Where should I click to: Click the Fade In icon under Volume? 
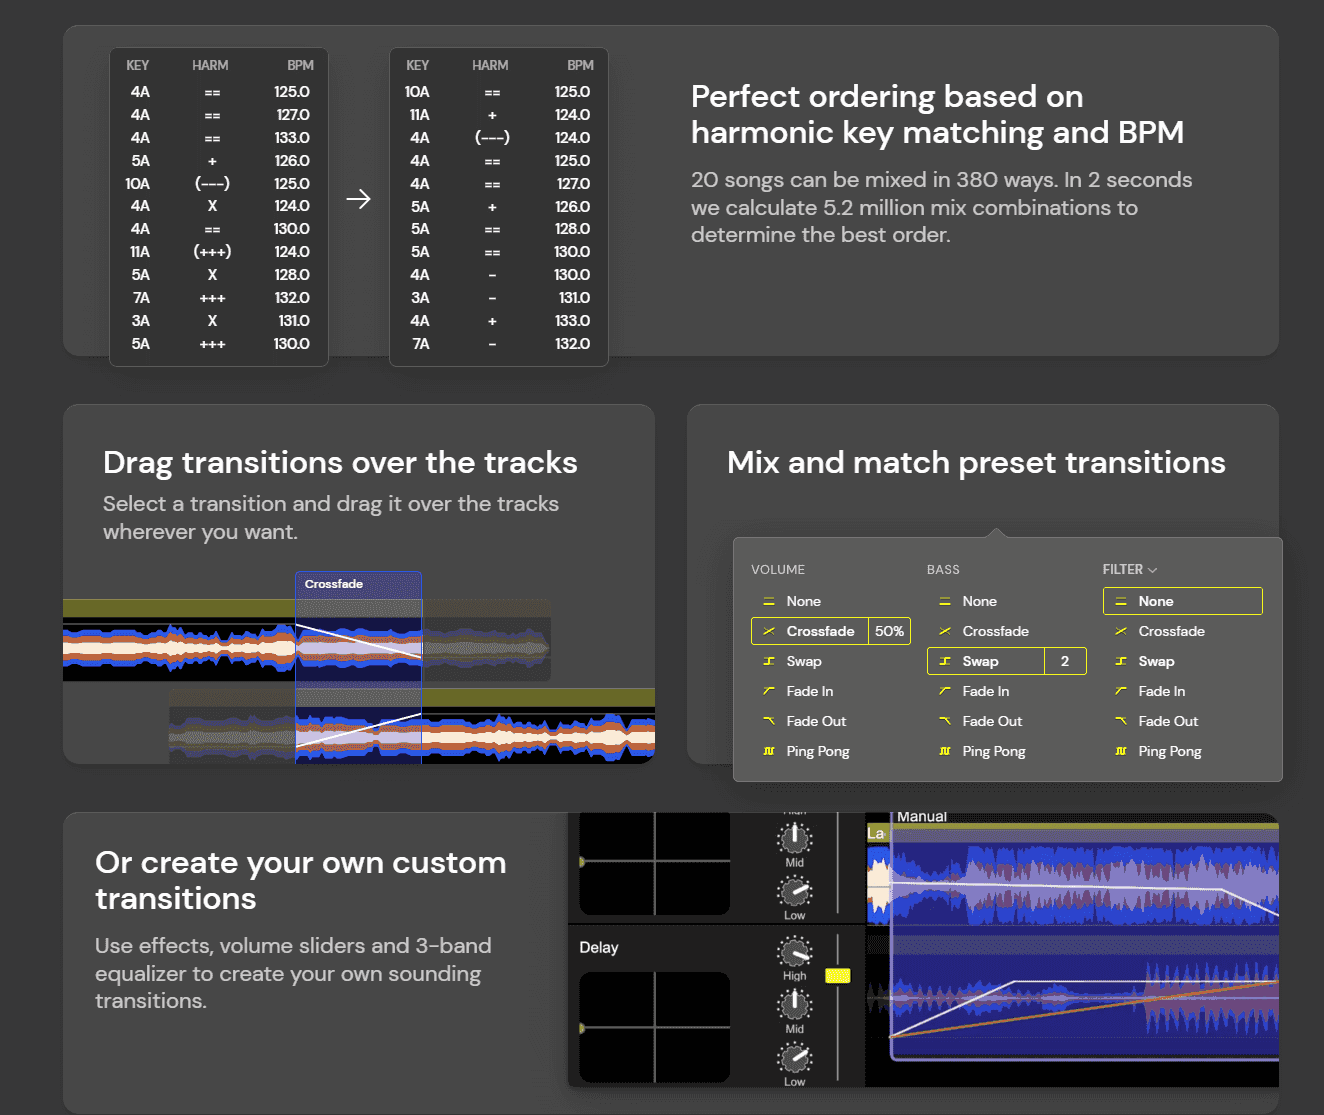768,691
